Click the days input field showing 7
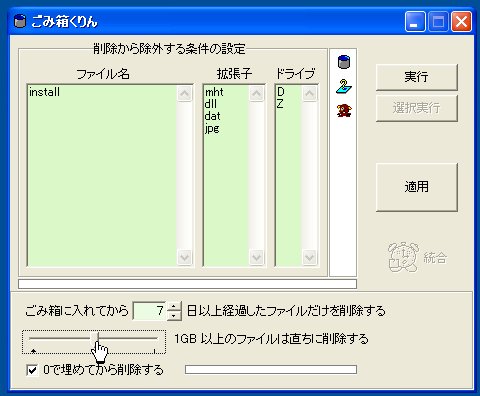 pyautogui.click(x=150, y=311)
